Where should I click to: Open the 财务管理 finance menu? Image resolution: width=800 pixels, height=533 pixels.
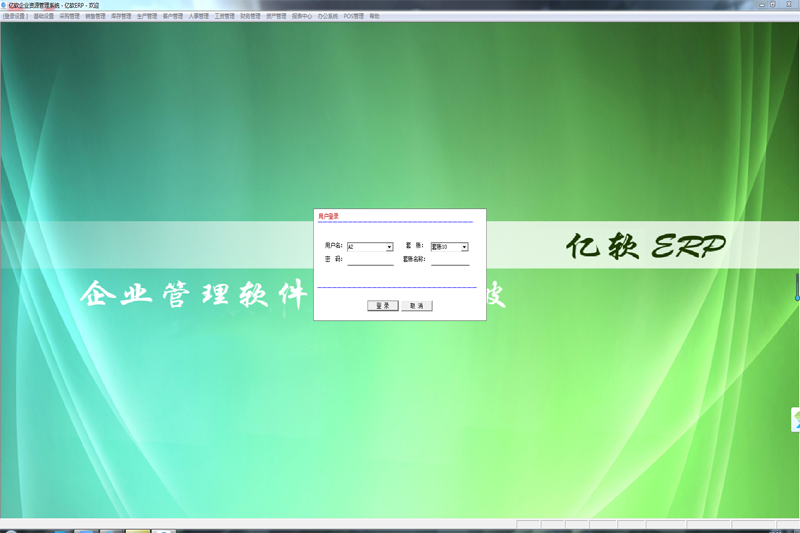tap(251, 17)
